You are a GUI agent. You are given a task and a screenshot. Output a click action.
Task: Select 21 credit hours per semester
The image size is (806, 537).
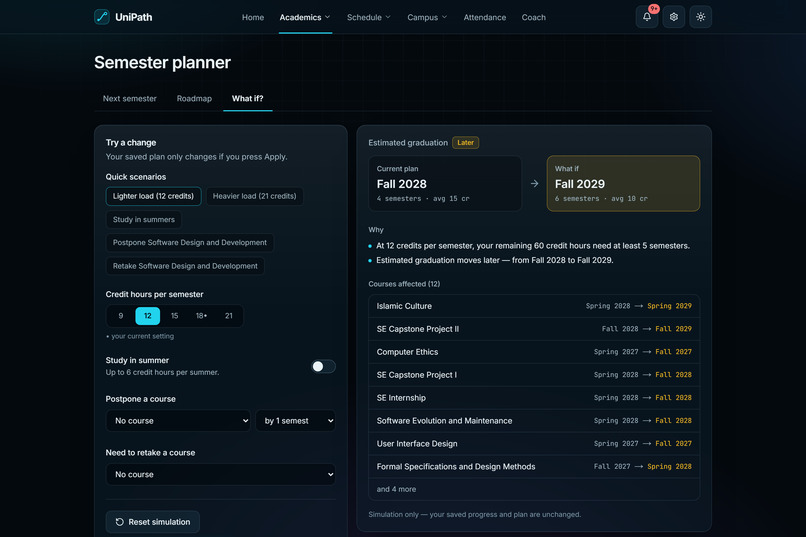click(x=229, y=316)
